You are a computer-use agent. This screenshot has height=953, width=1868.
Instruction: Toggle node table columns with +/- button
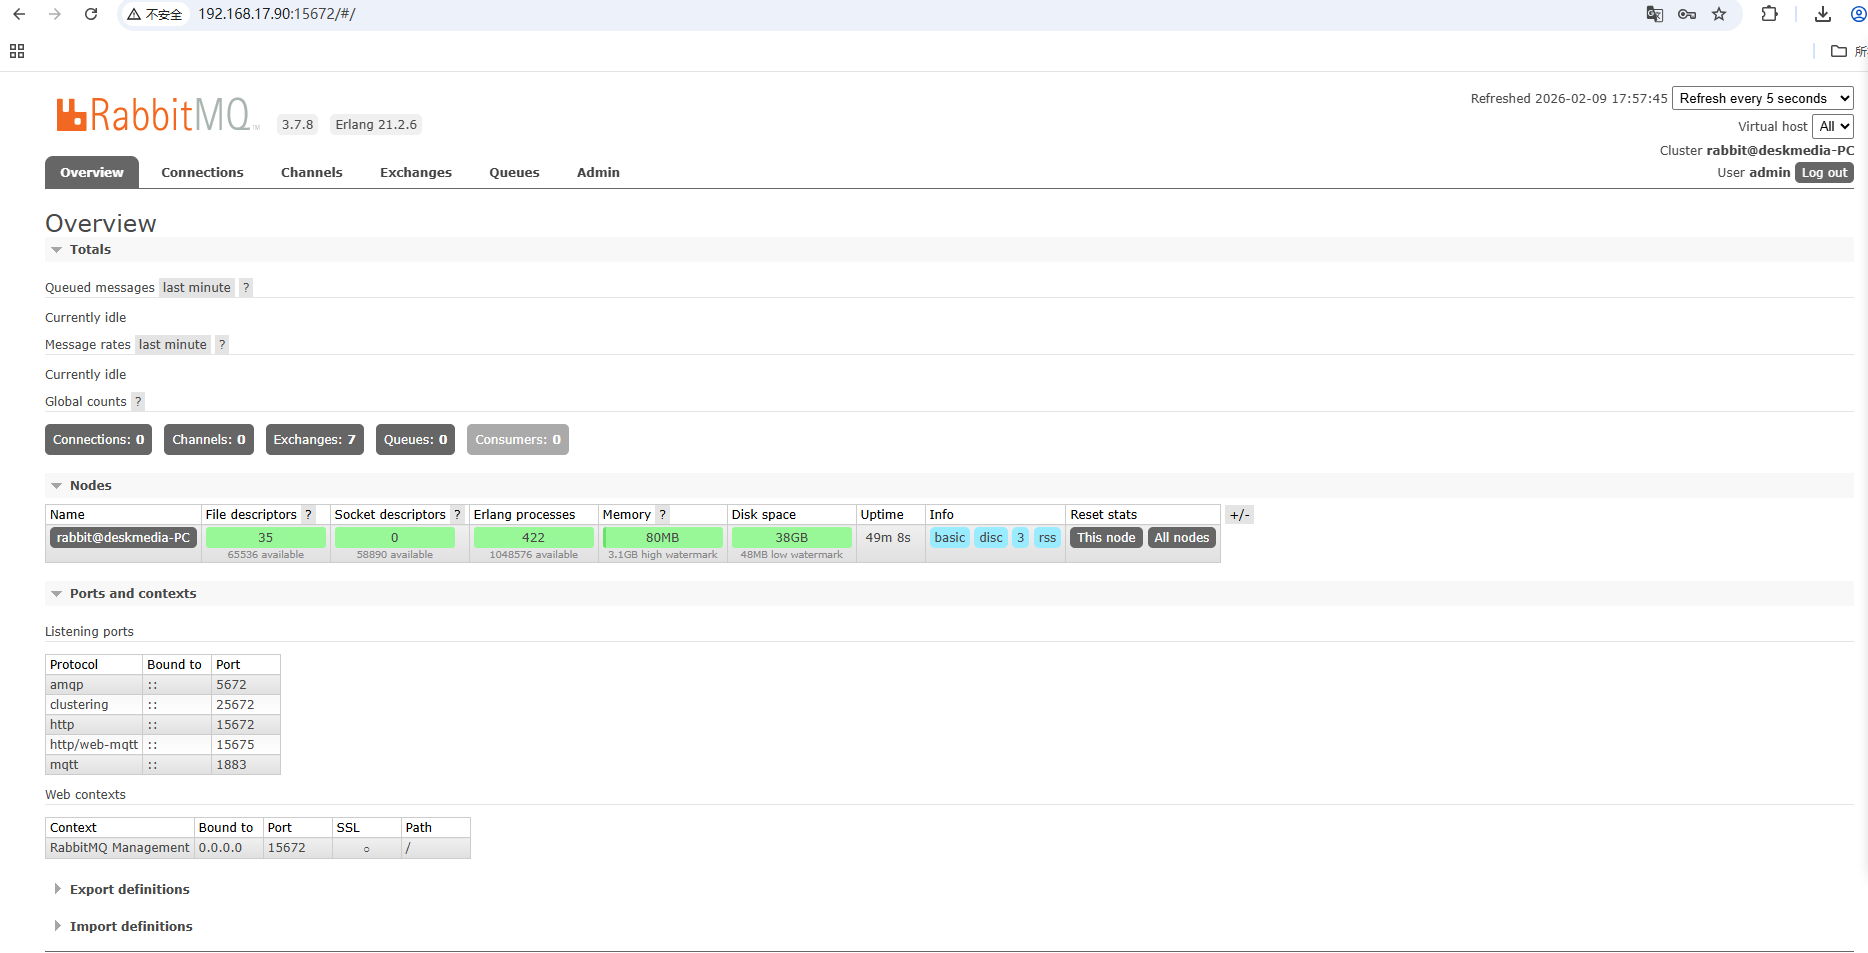[x=1239, y=515]
